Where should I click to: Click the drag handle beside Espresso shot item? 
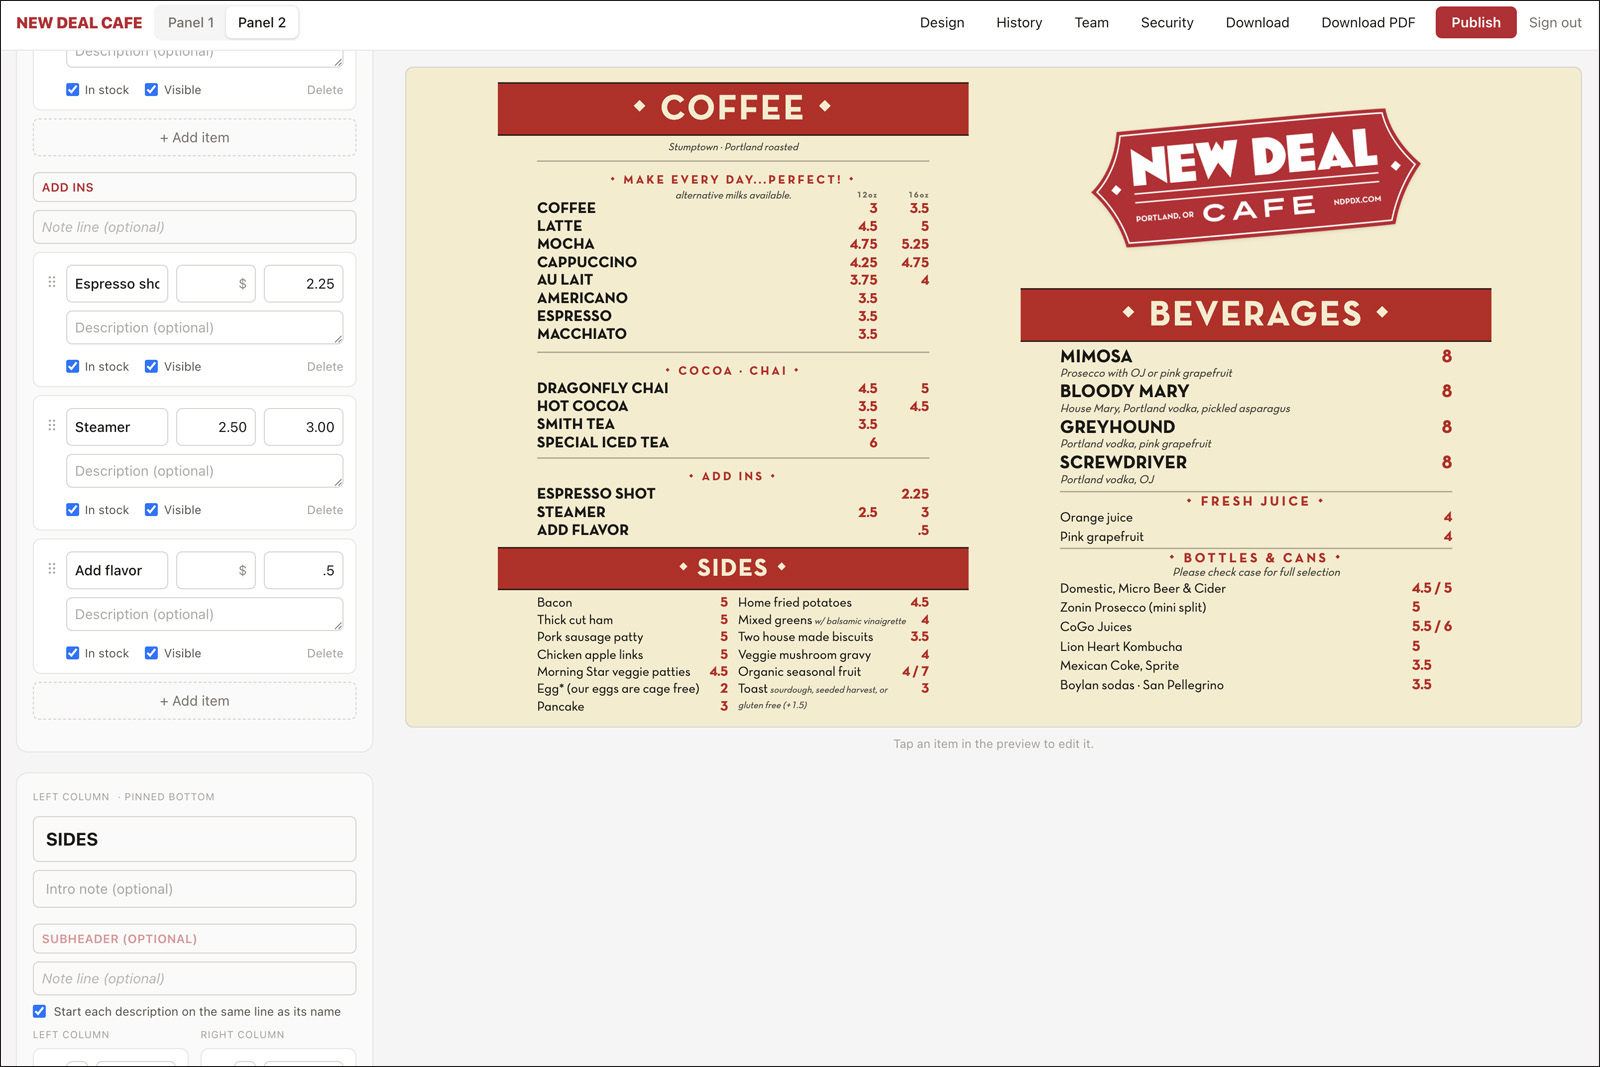click(x=52, y=282)
